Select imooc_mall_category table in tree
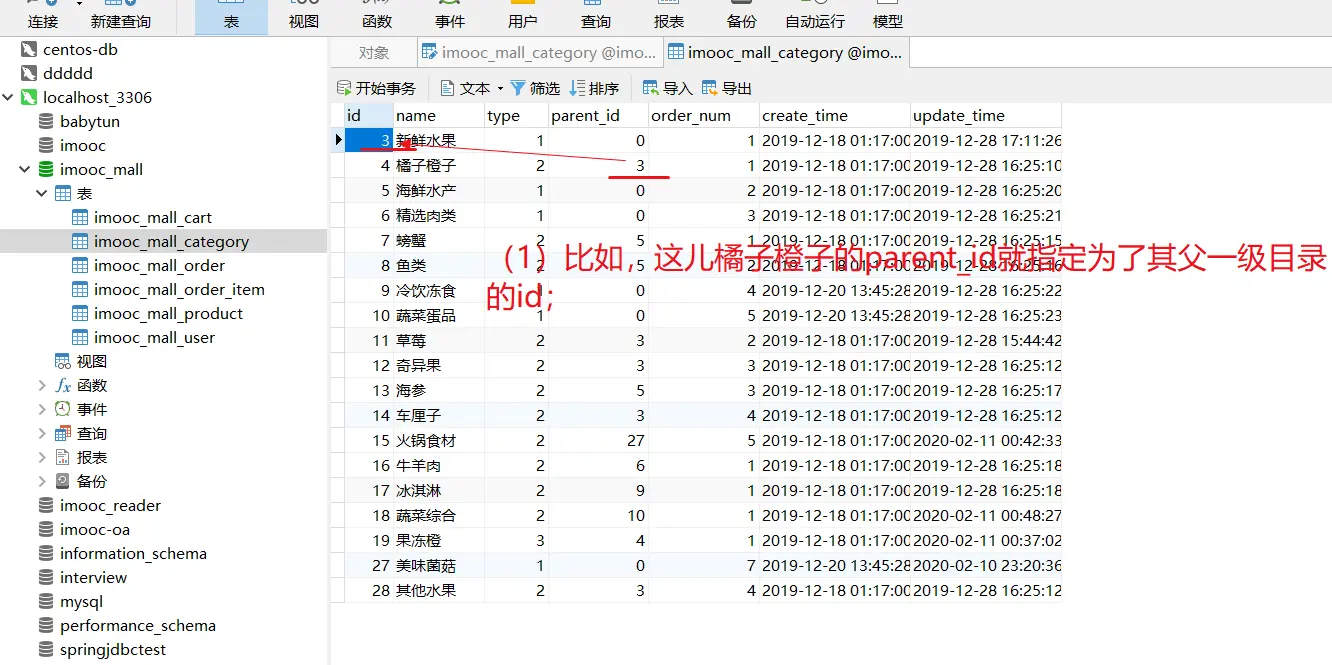 [x=171, y=241]
